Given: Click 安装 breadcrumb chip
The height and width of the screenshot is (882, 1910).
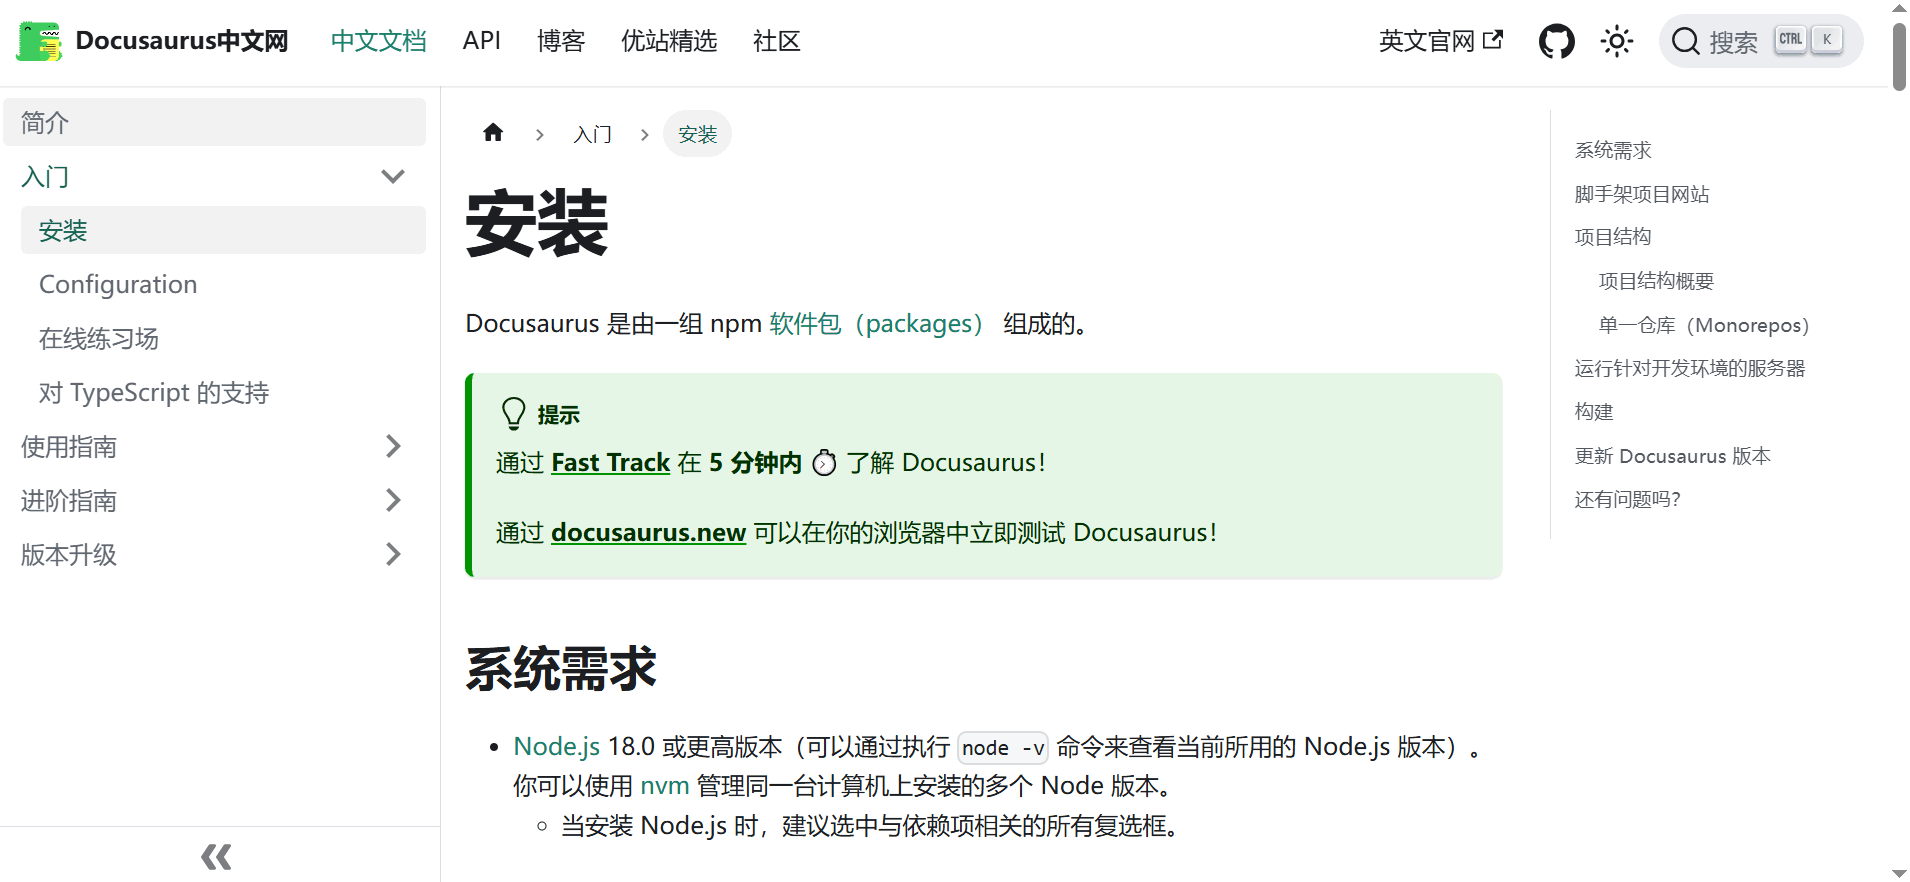Looking at the screenshot, I should click(697, 134).
